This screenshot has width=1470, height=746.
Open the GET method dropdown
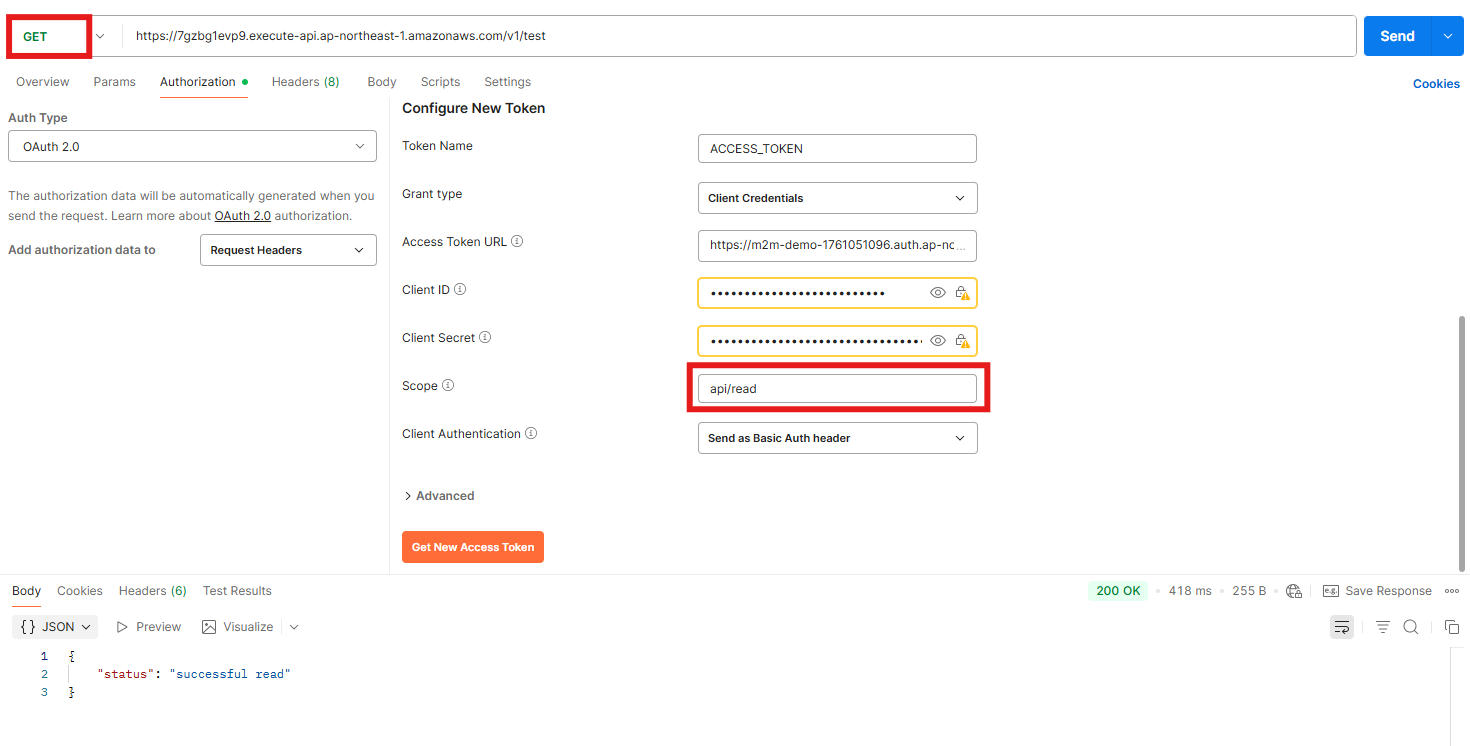pyautogui.click(x=99, y=36)
